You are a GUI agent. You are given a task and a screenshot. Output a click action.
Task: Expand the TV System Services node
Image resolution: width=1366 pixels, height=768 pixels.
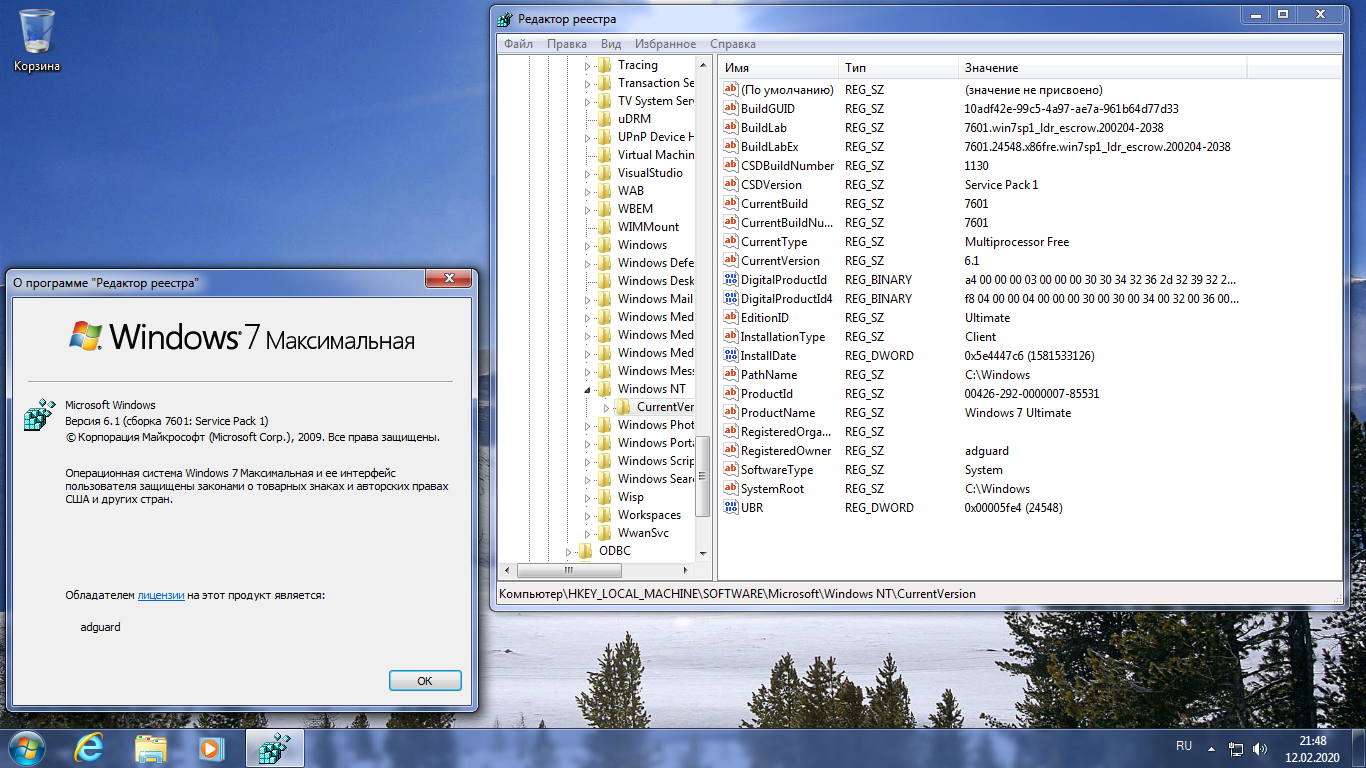(x=588, y=101)
